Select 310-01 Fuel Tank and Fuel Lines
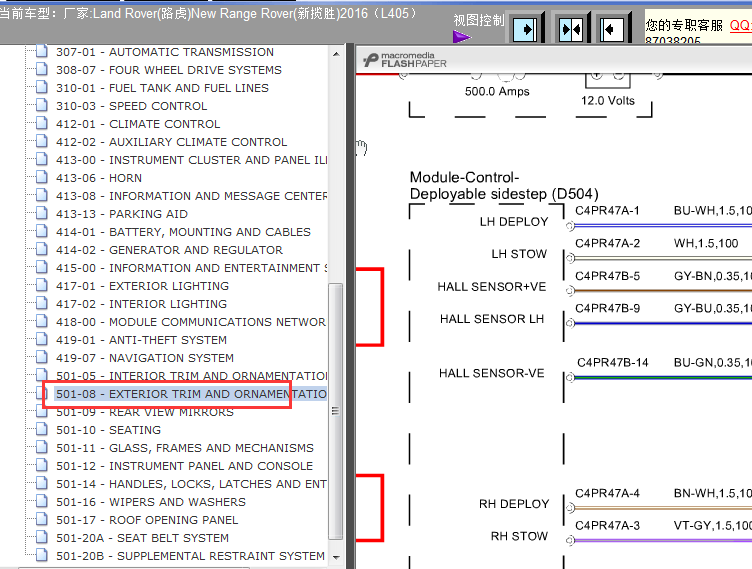The image size is (752, 569). pyautogui.click(x=162, y=88)
